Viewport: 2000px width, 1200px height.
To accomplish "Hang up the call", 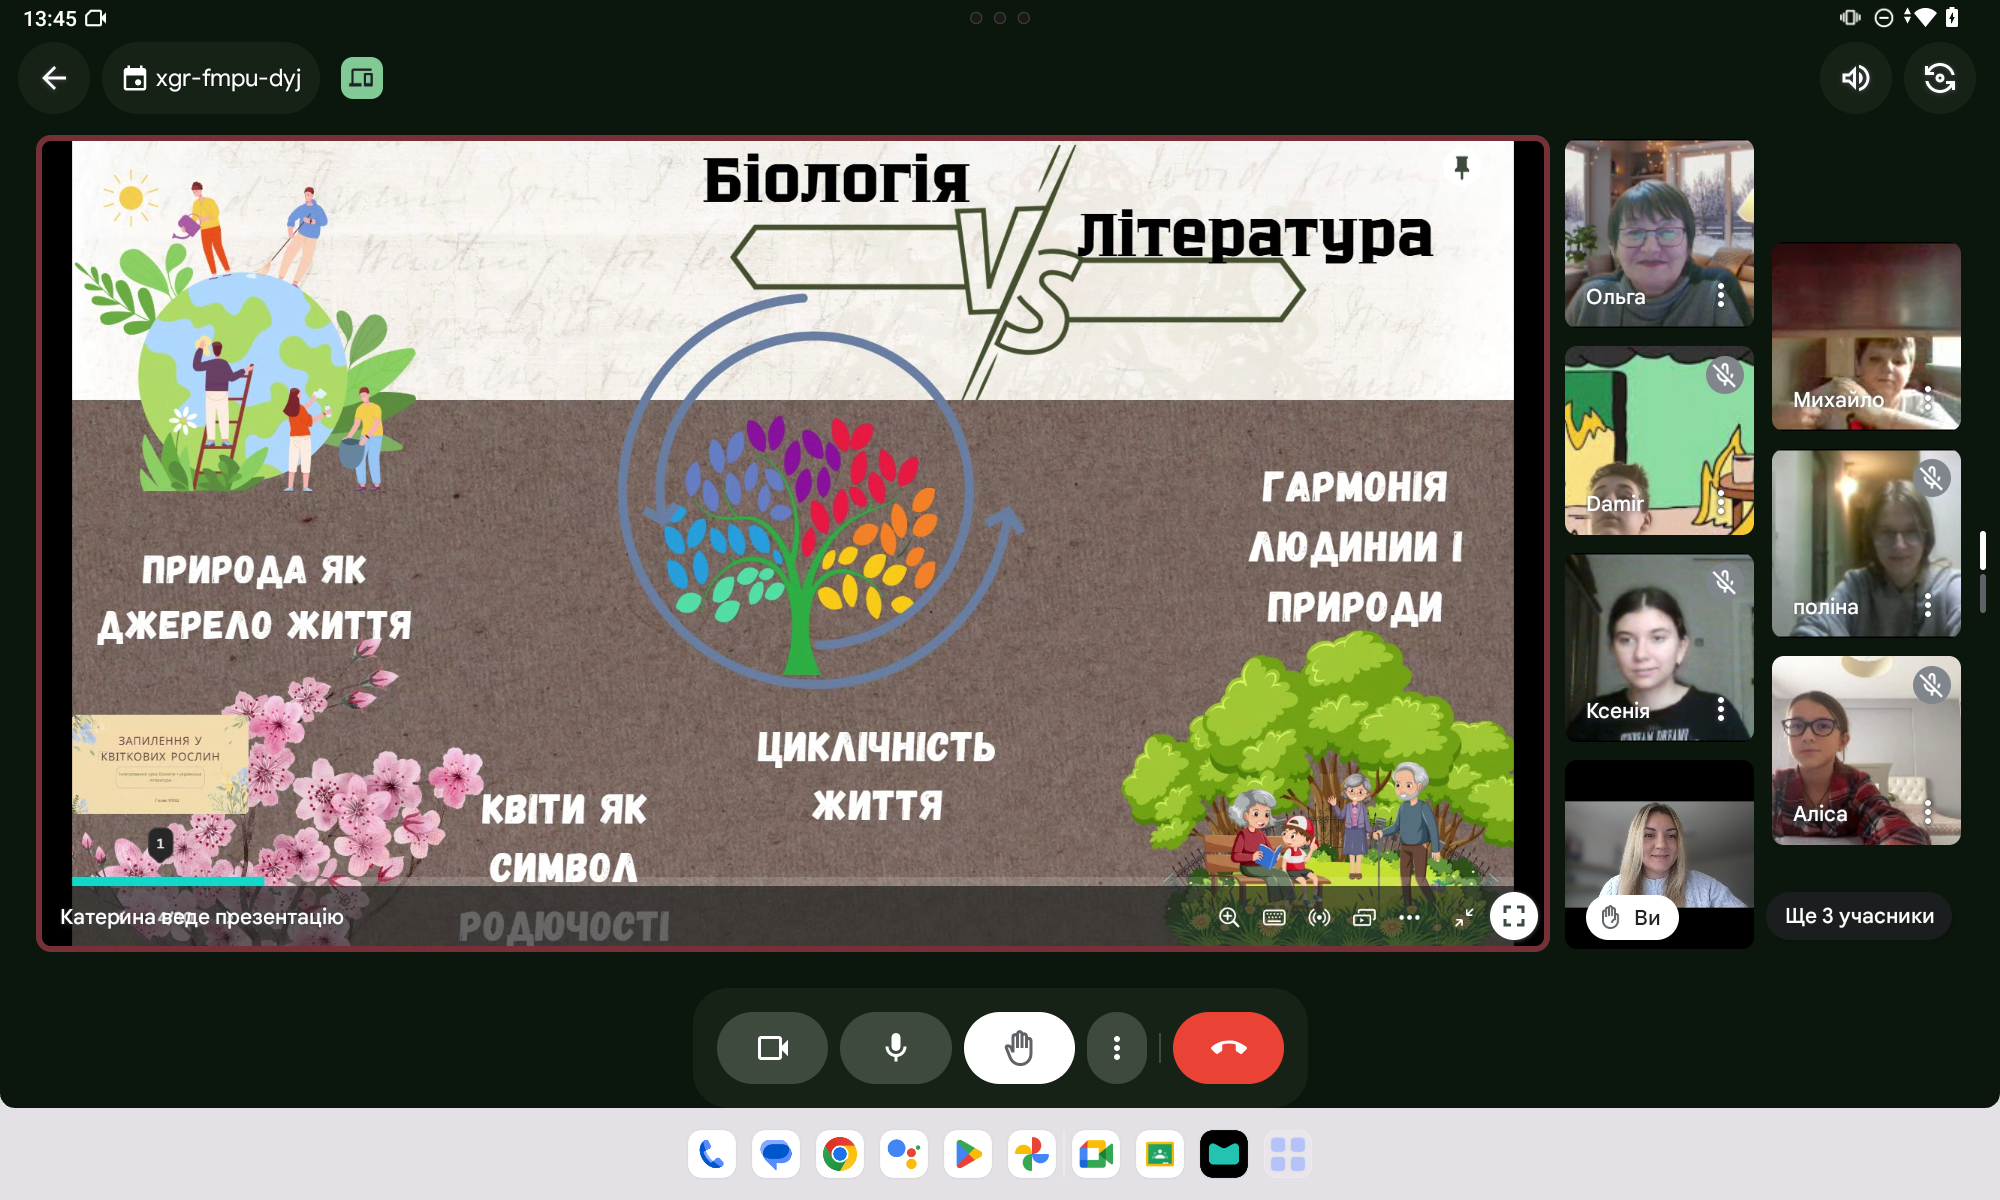I will click(1228, 1048).
